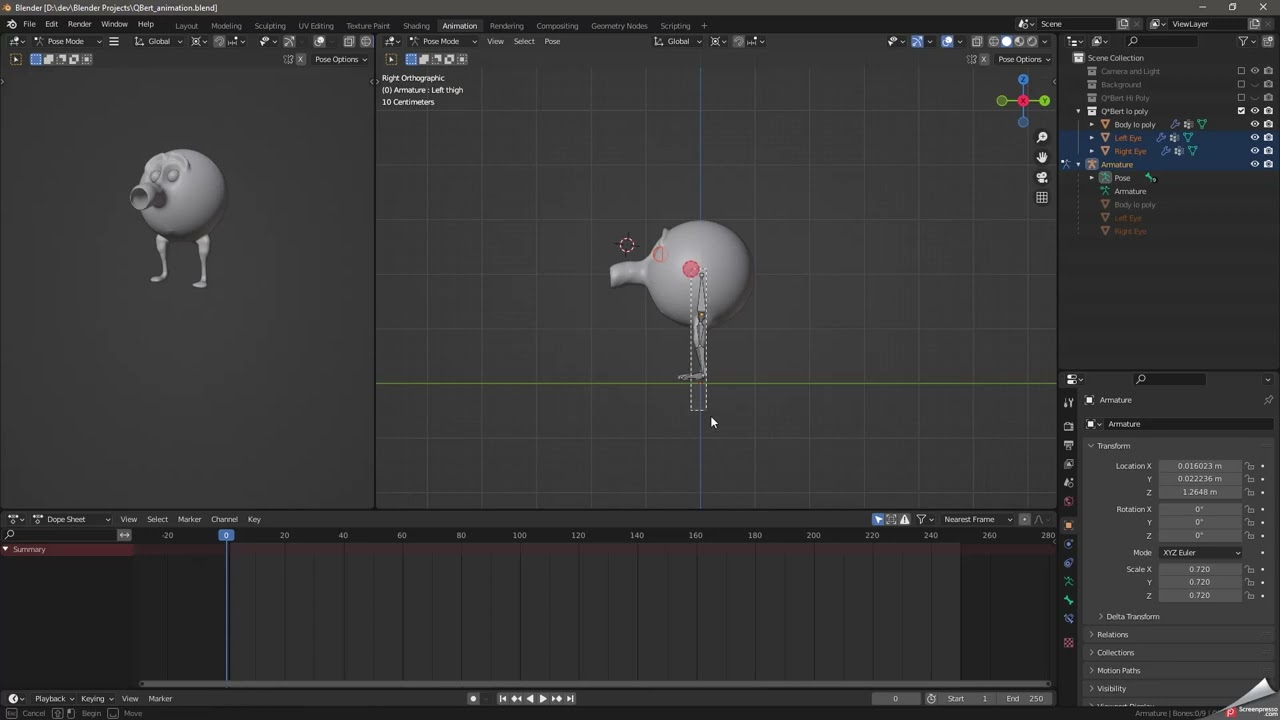1280x720 pixels.
Task: Toggle Armature visibility eye icon
Action: (x=1254, y=164)
